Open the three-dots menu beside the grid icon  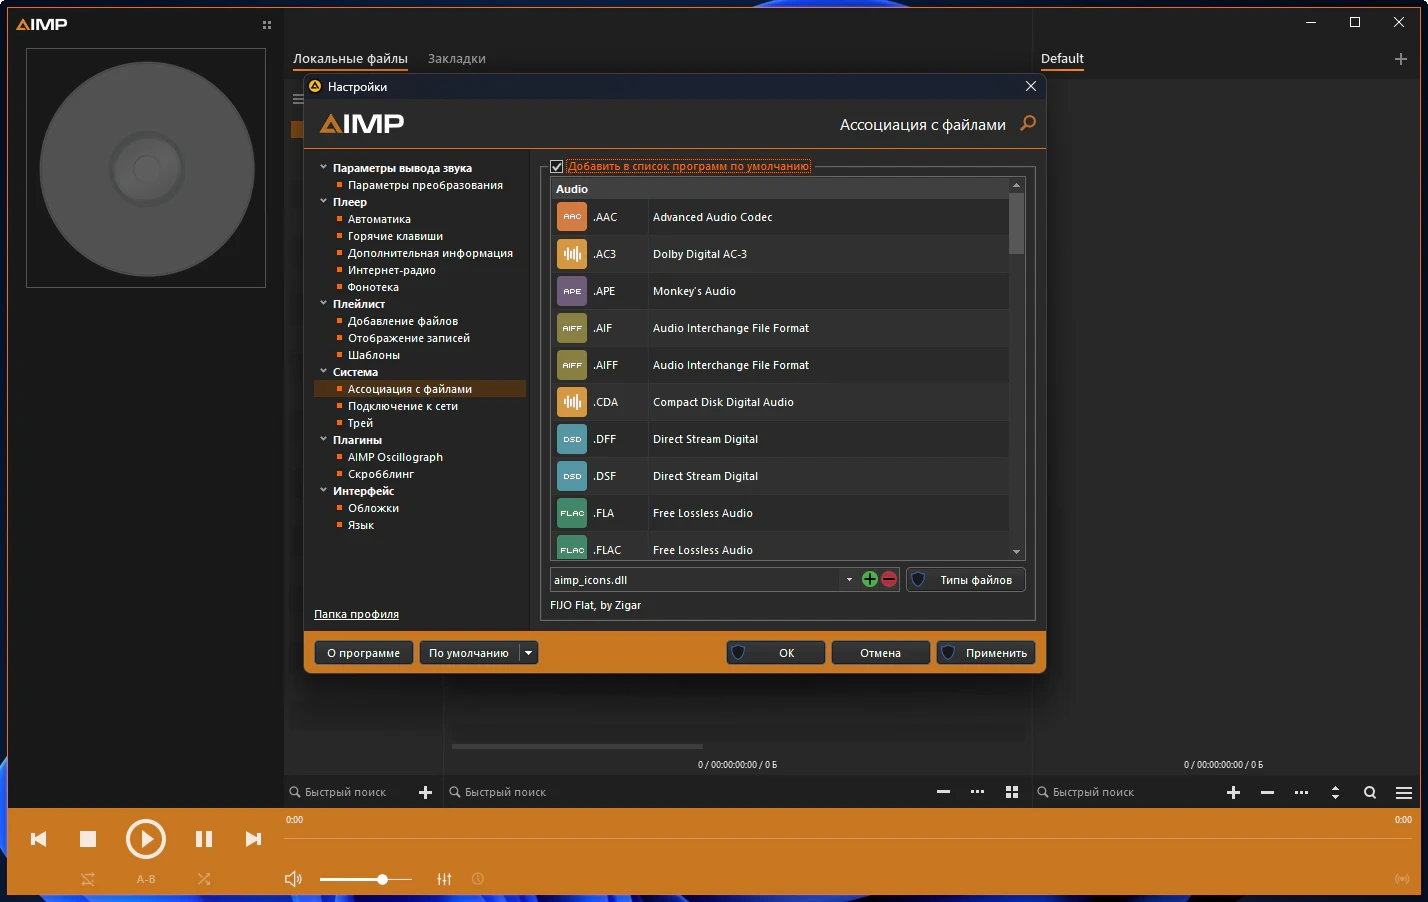pyautogui.click(x=977, y=792)
